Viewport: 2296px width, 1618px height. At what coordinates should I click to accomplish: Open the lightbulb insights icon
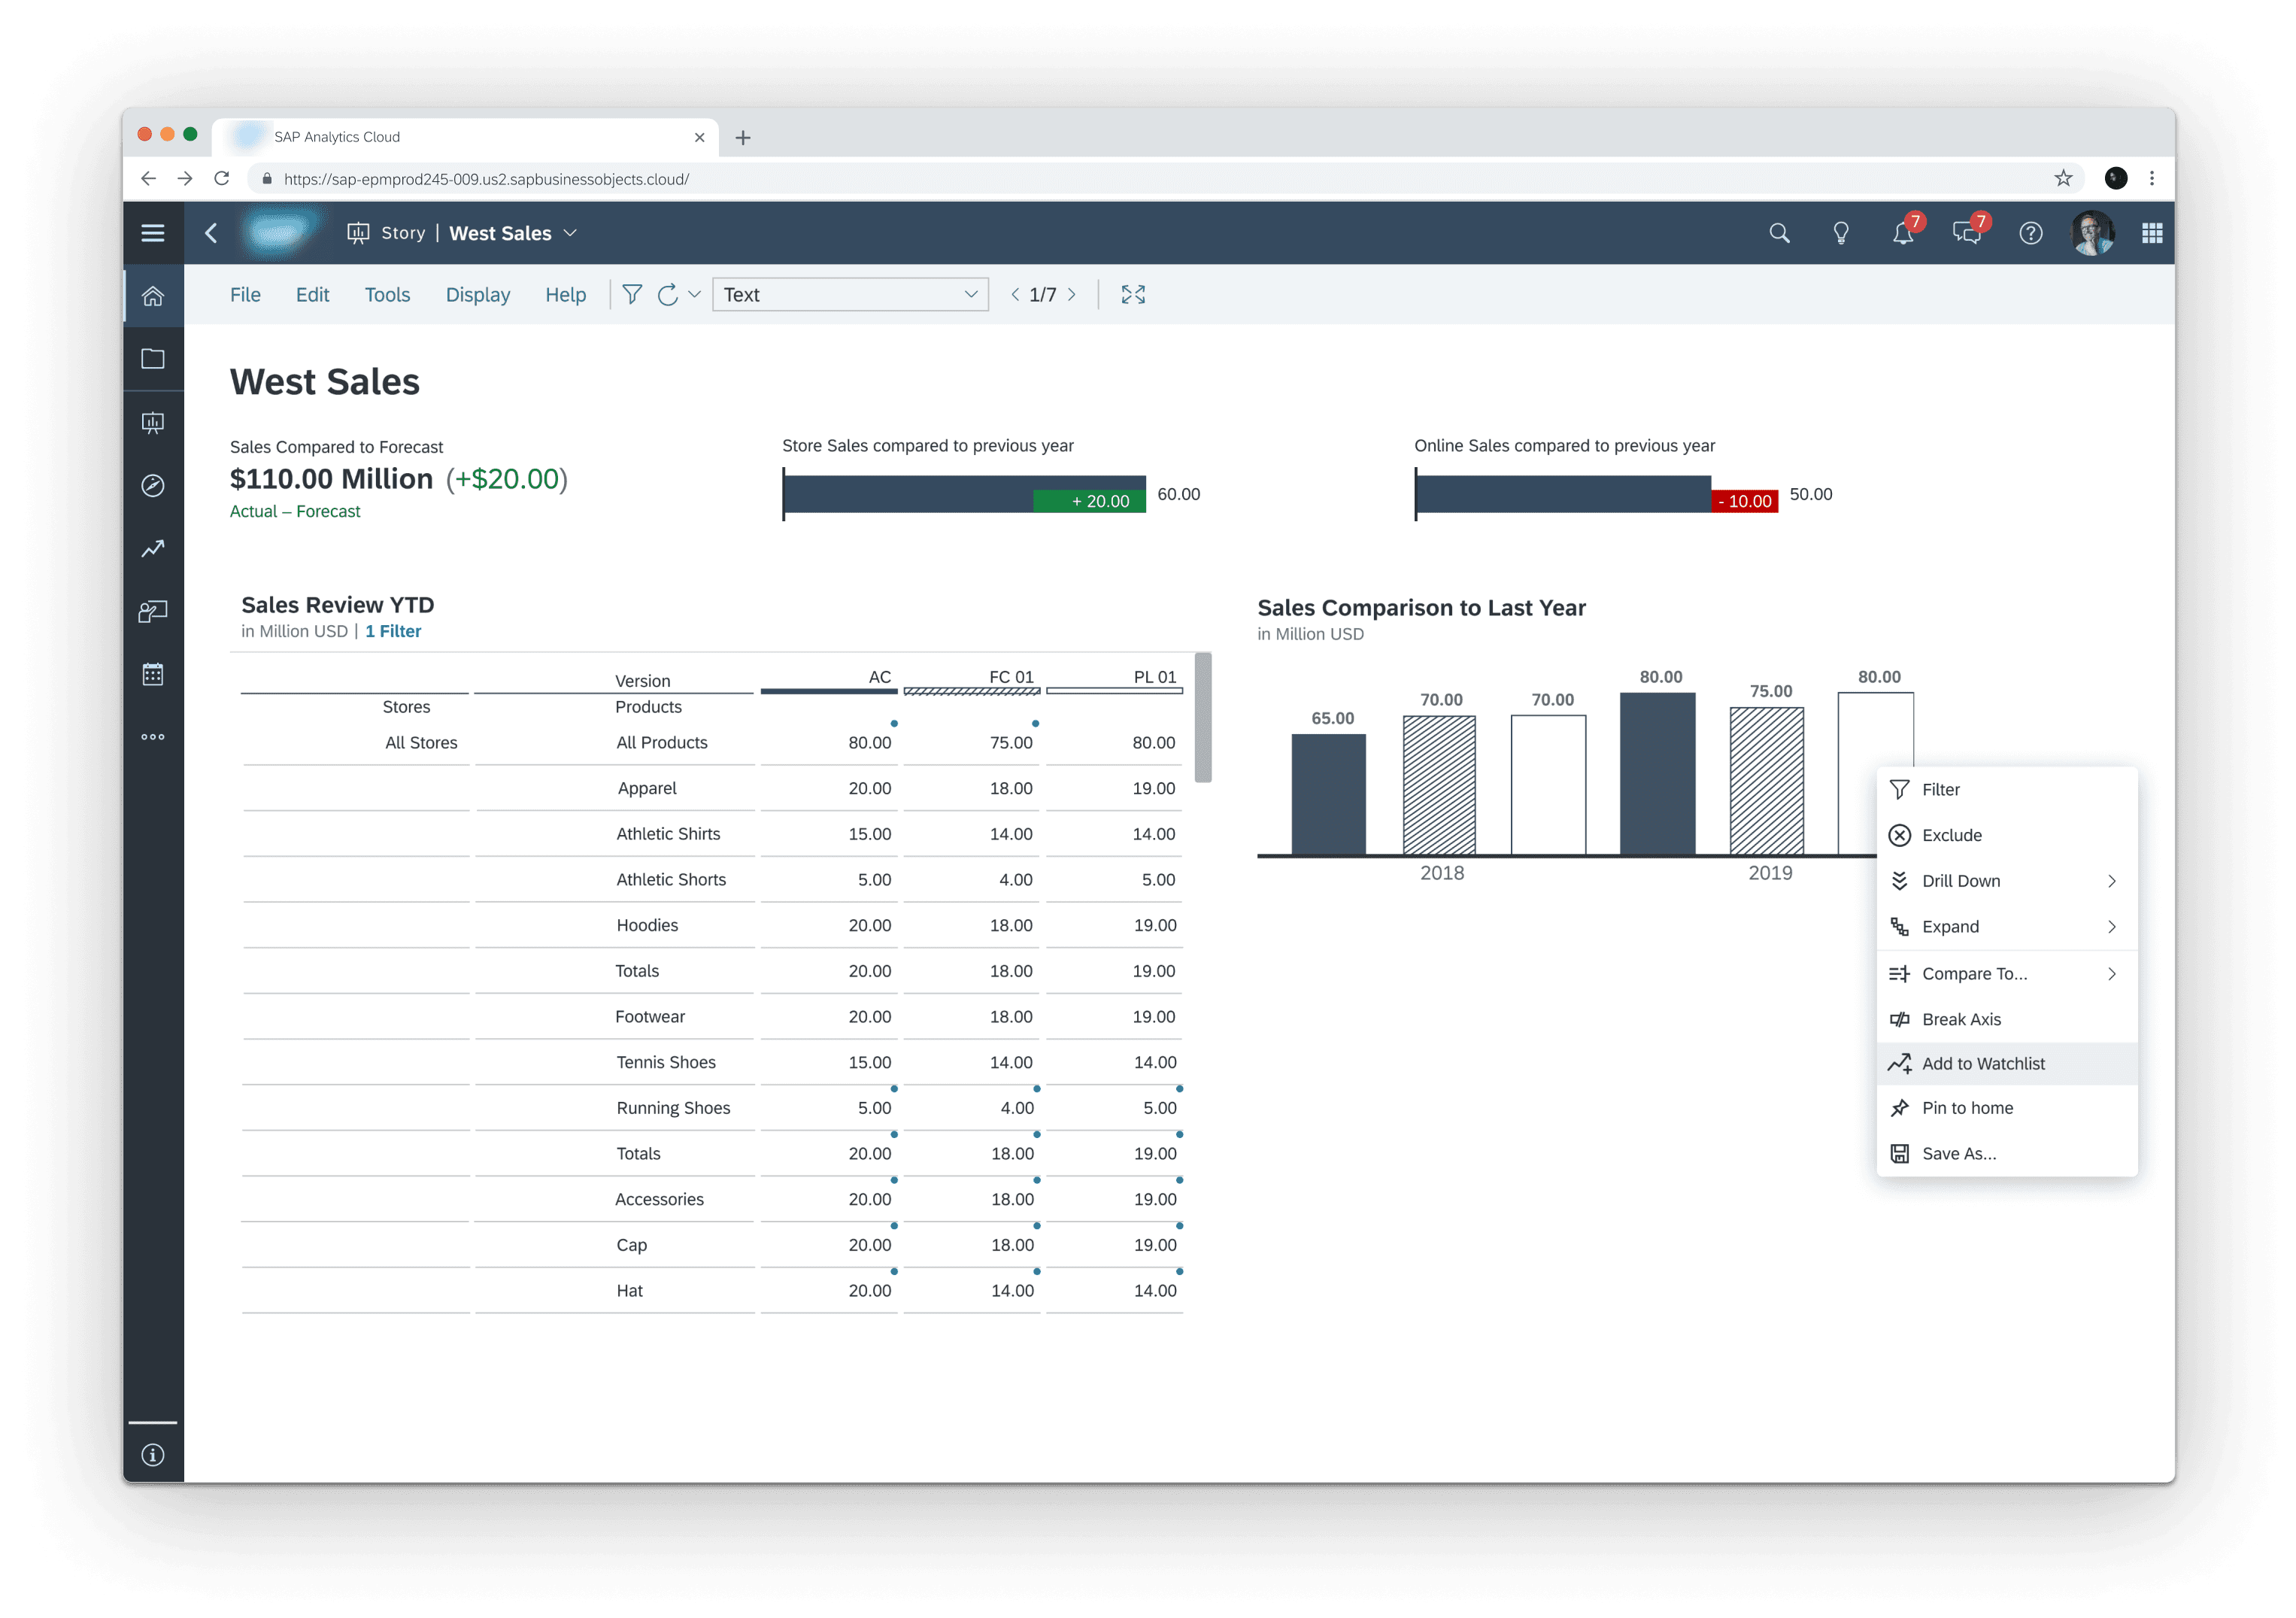pyautogui.click(x=1841, y=233)
